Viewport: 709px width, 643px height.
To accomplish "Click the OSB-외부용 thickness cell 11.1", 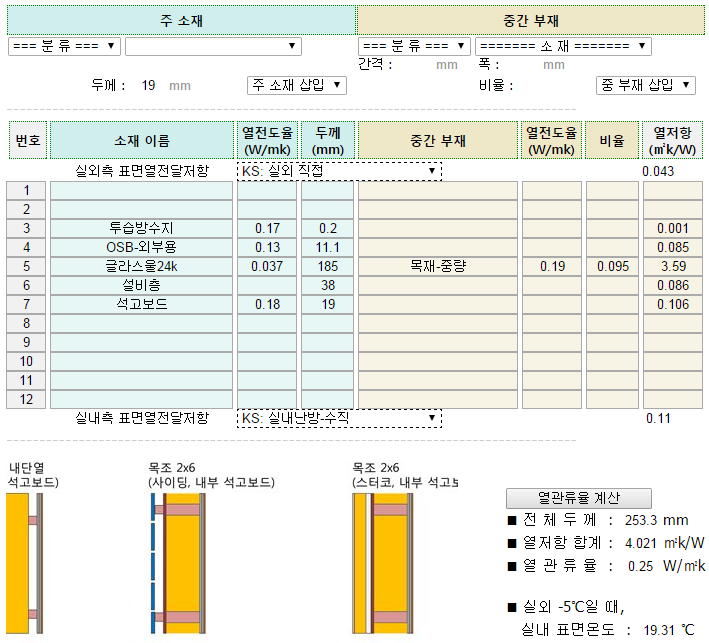I will 327,248.
